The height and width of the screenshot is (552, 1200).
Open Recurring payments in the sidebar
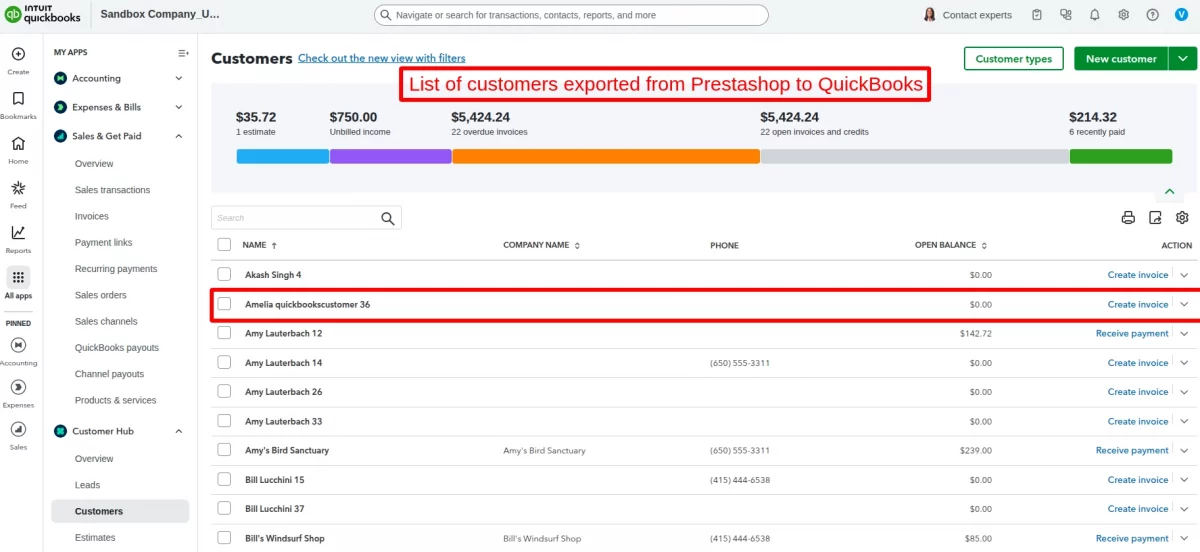(116, 269)
